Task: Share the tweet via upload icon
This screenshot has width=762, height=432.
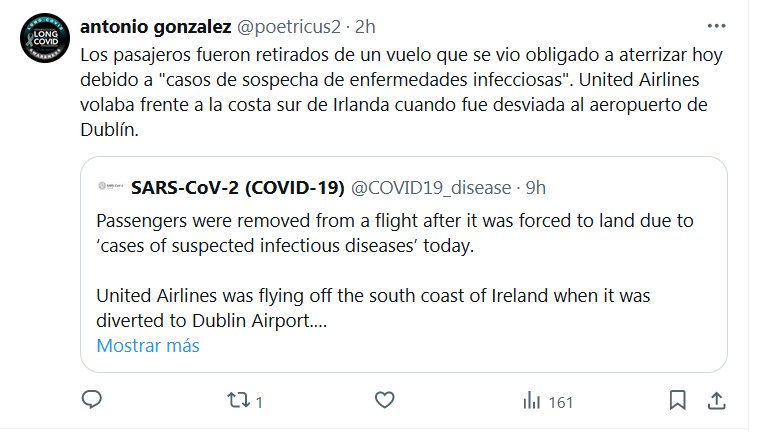Action: 716,401
